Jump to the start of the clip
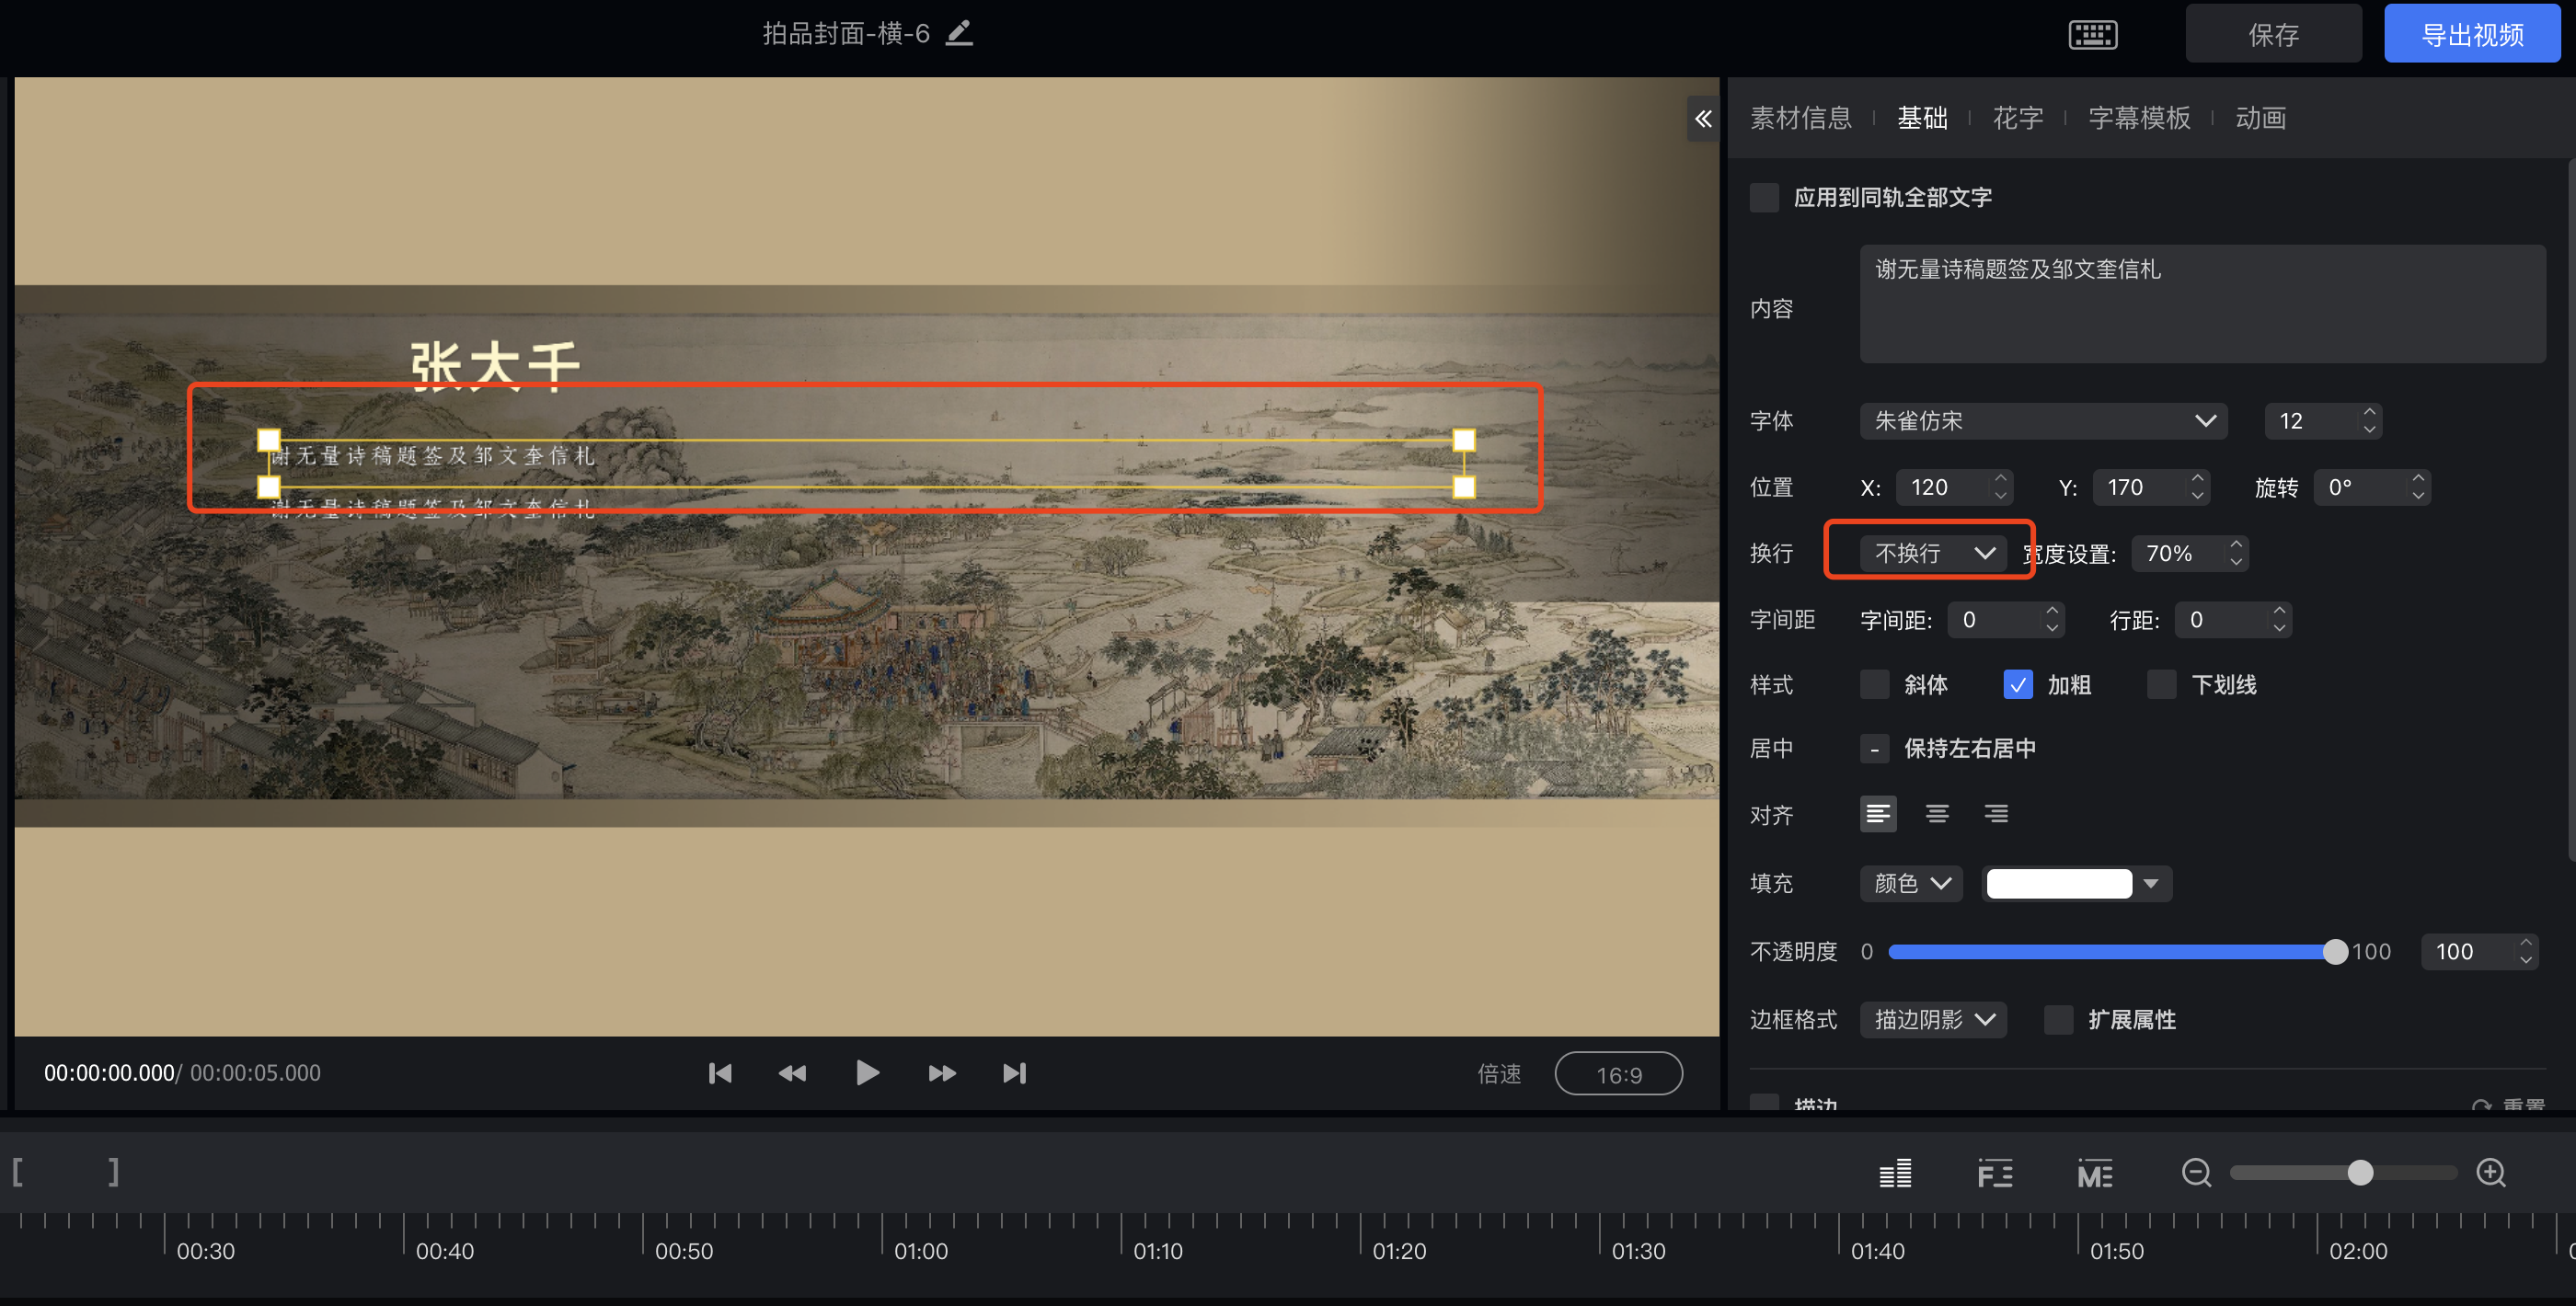 (720, 1073)
